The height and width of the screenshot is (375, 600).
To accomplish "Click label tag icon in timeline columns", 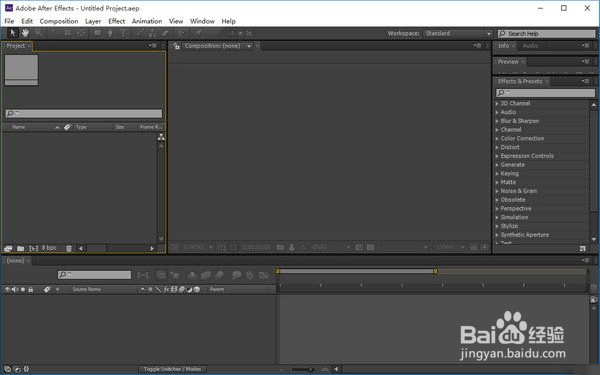I will click(47, 289).
